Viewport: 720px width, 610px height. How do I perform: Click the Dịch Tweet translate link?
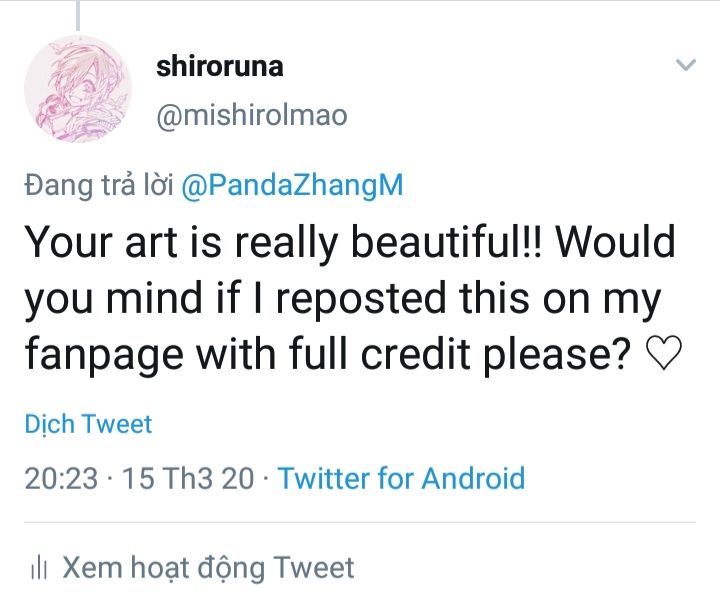[x=88, y=424]
